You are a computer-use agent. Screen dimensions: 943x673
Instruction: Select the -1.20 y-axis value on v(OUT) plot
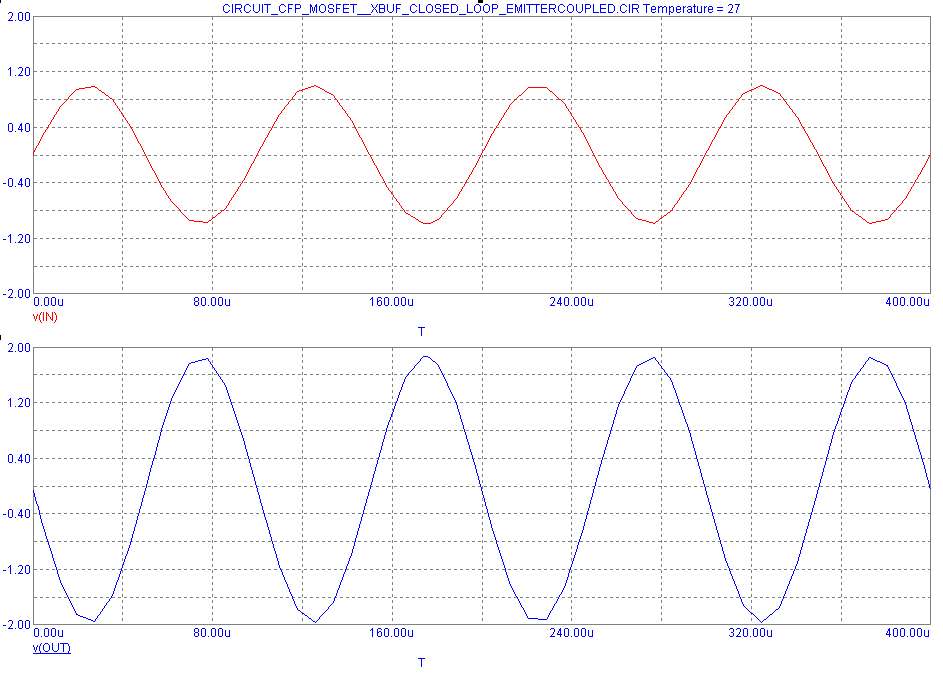pos(17,570)
